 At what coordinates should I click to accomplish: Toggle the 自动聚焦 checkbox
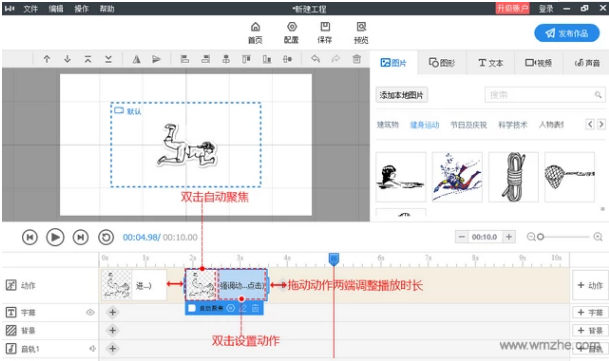191,308
